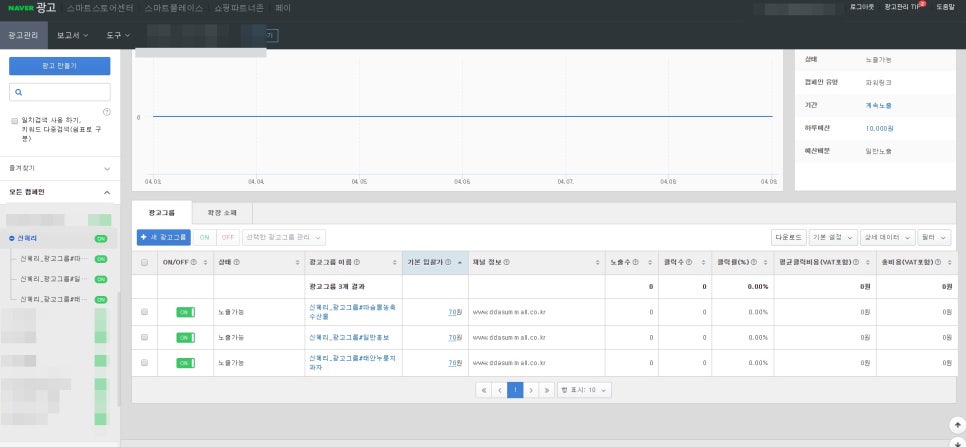Open help icon next to 상태 column header

point(237,262)
